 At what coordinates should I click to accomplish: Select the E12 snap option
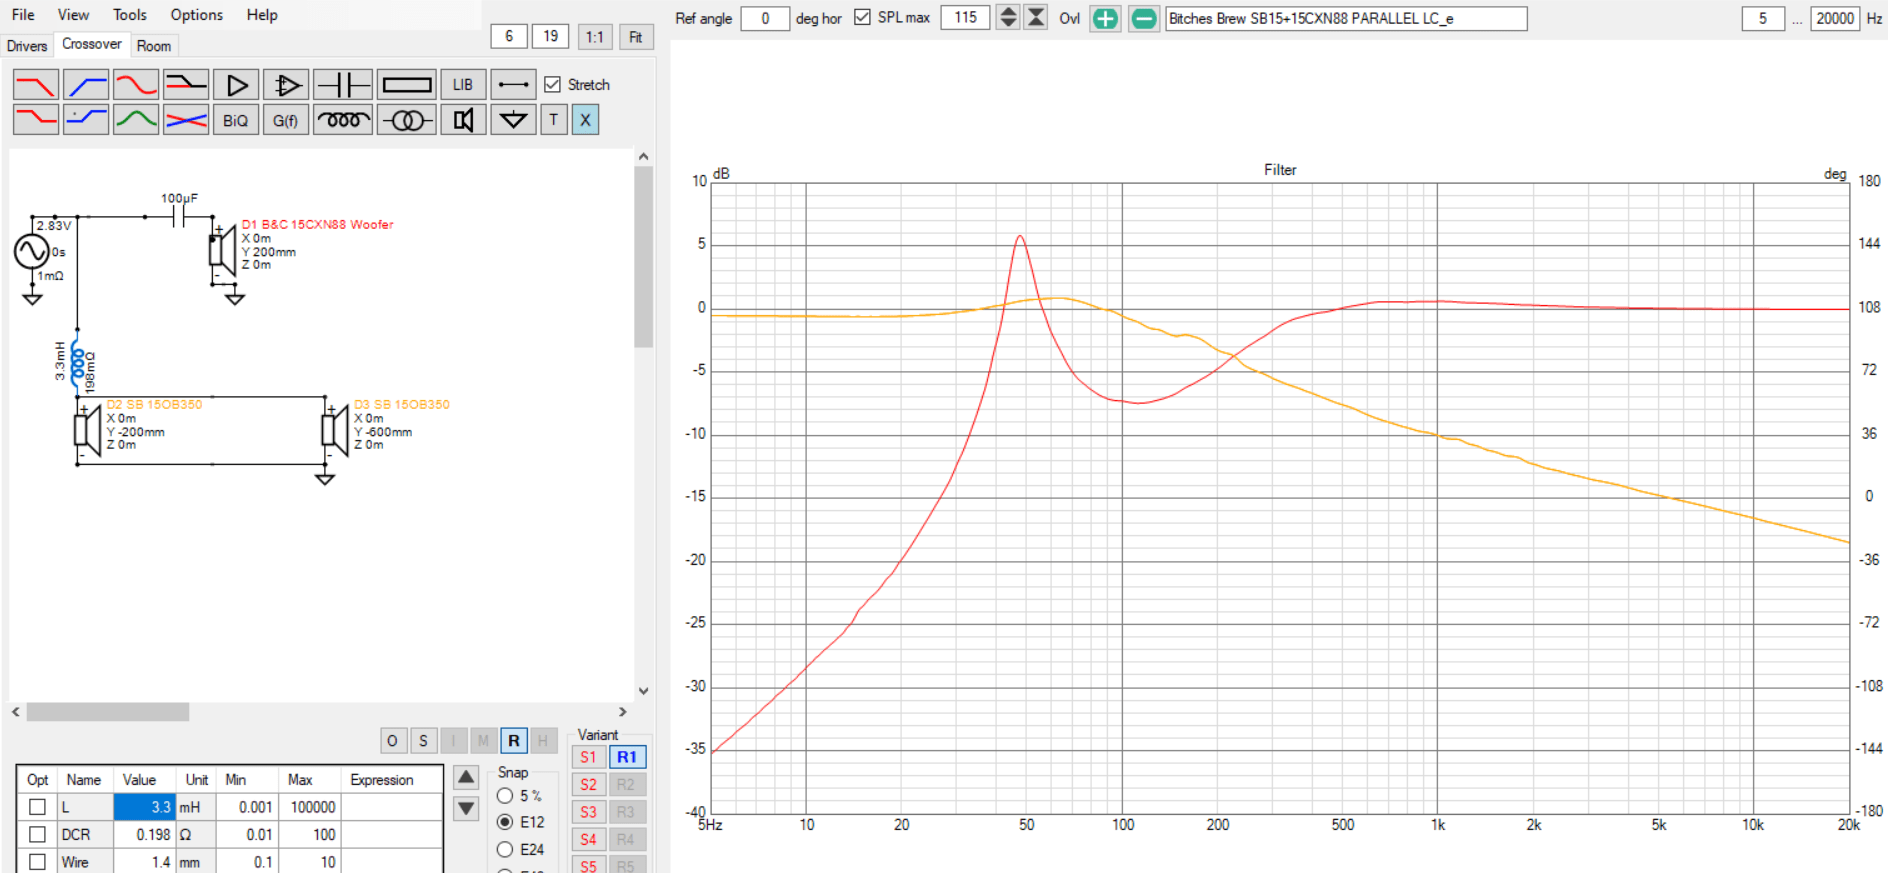[505, 822]
